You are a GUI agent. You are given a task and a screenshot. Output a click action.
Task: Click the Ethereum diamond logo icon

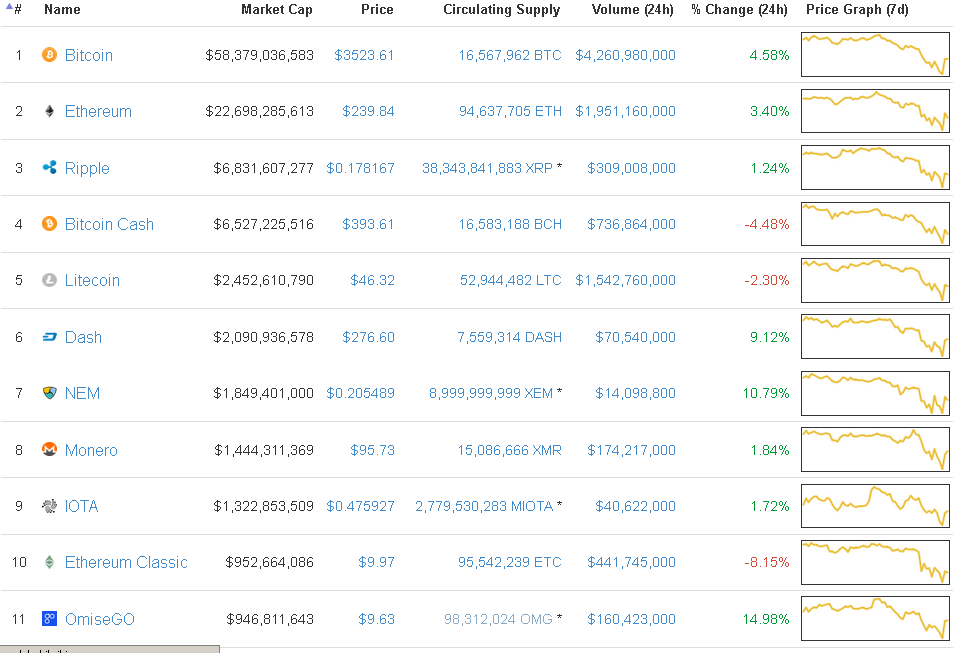49,111
